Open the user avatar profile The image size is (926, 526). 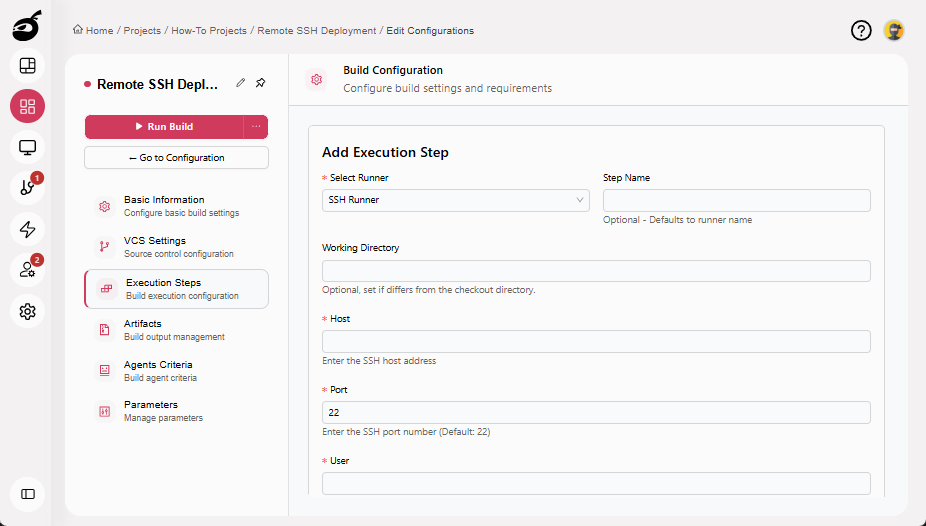[x=894, y=30]
